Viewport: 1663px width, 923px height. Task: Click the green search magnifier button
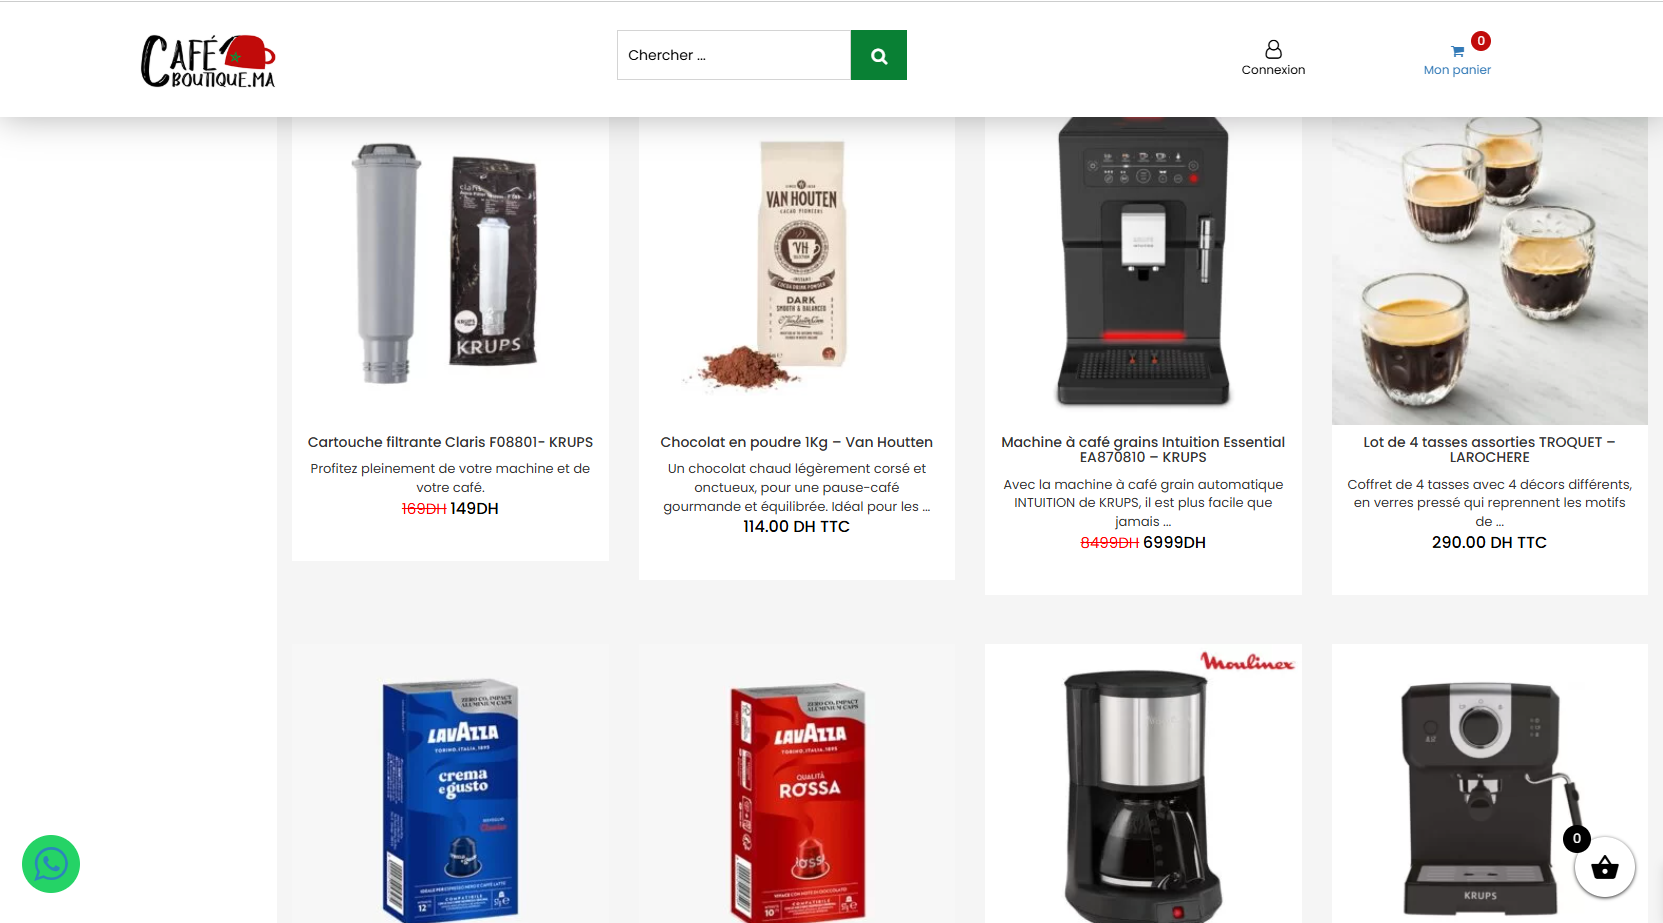tap(878, 55)
